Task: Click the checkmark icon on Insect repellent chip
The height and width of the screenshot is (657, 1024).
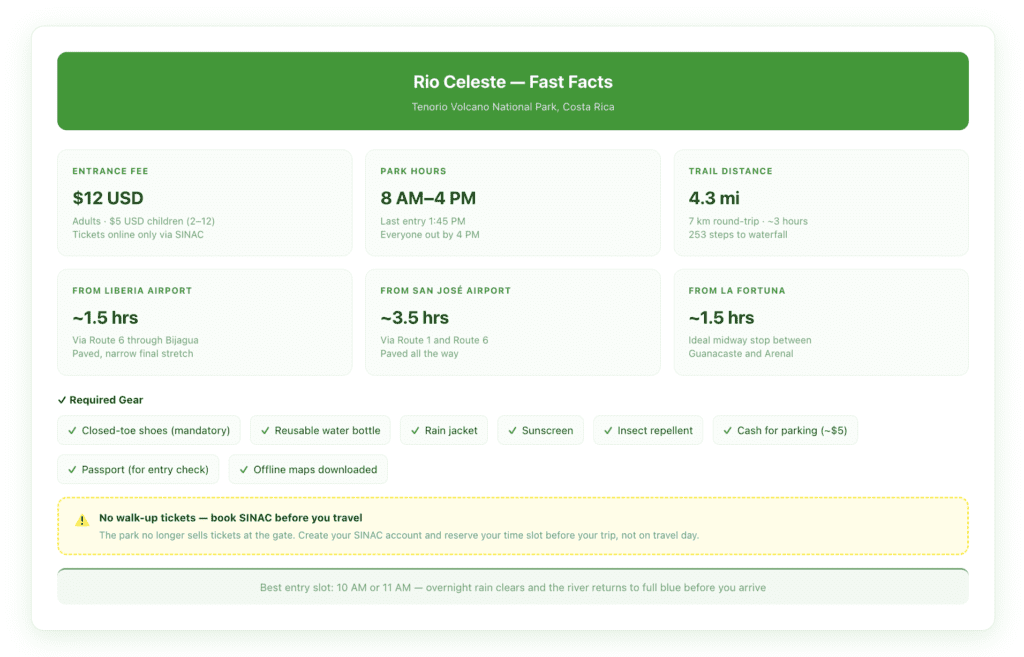Action: point(611,430)
